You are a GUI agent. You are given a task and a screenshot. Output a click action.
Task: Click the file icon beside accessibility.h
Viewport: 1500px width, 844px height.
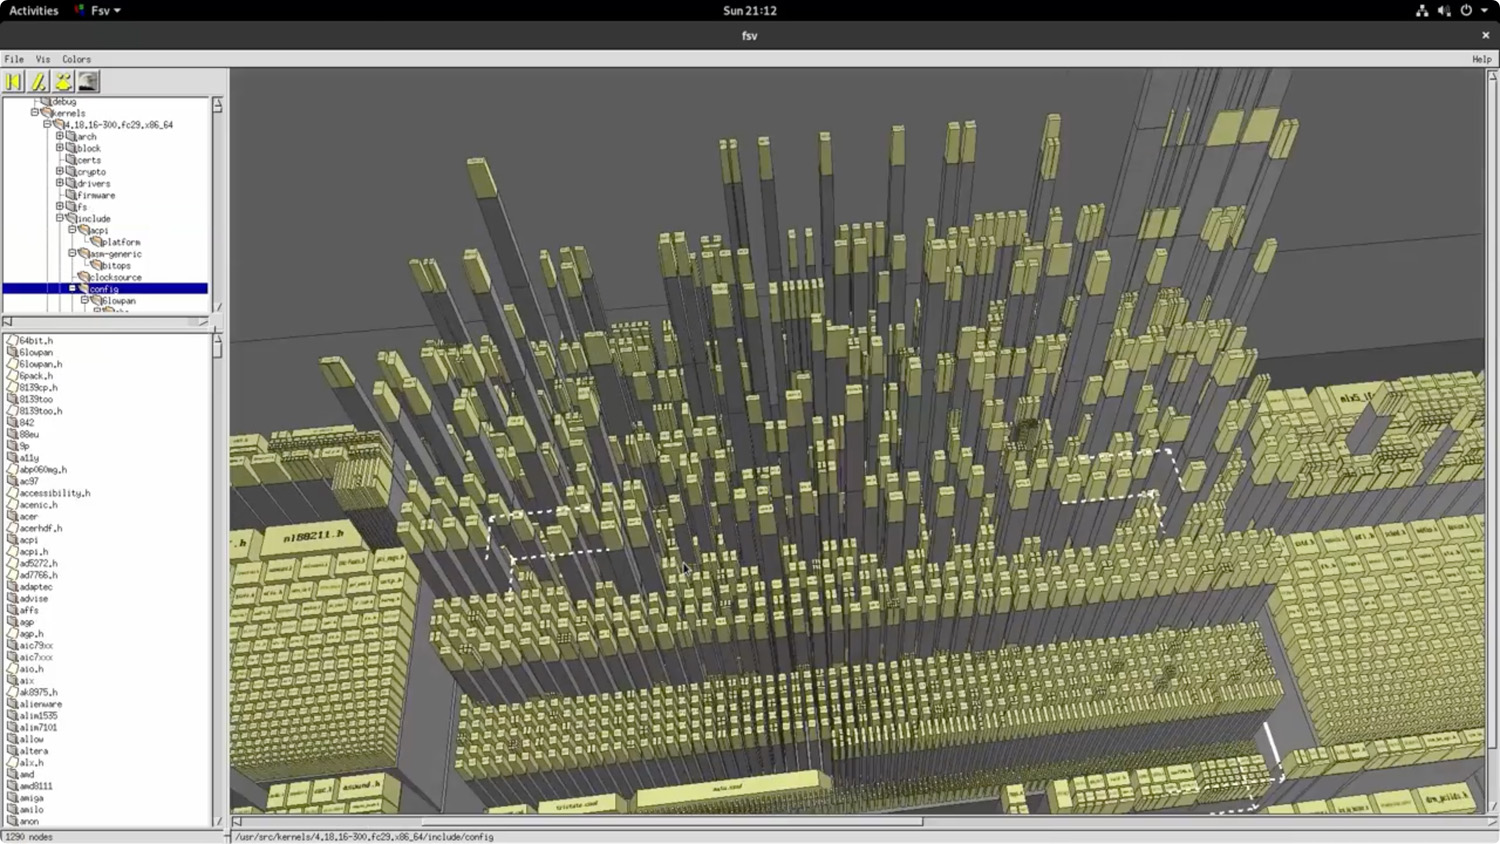[x=12, y=493]
